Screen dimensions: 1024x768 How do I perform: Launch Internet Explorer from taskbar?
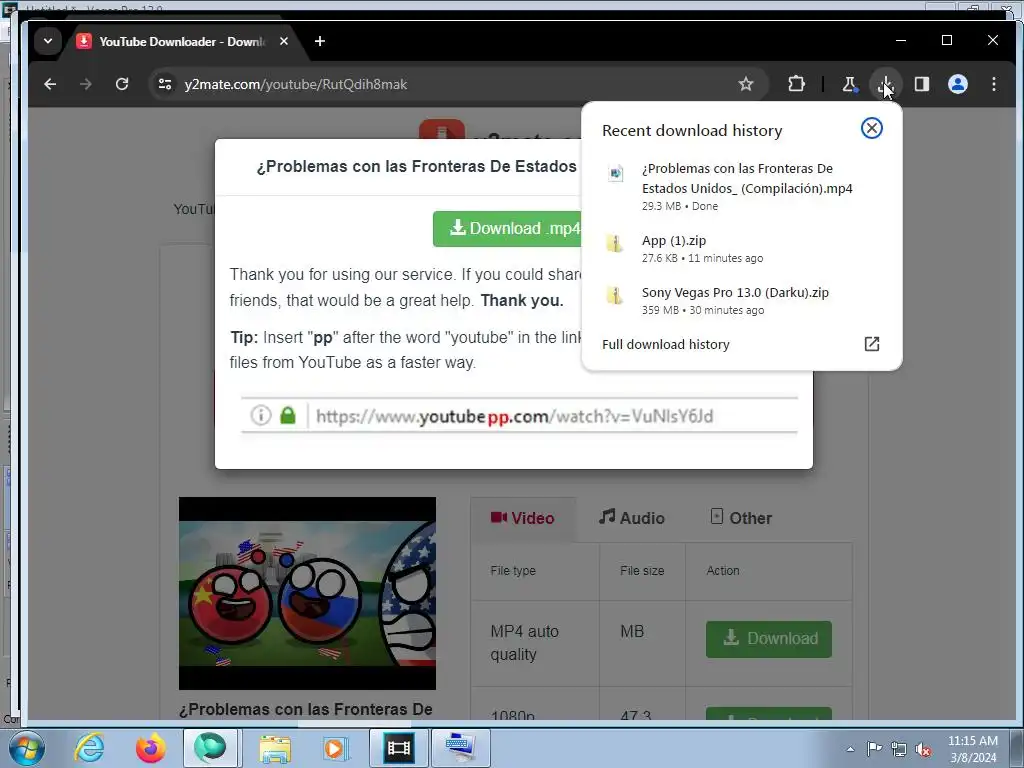point(89,748)
